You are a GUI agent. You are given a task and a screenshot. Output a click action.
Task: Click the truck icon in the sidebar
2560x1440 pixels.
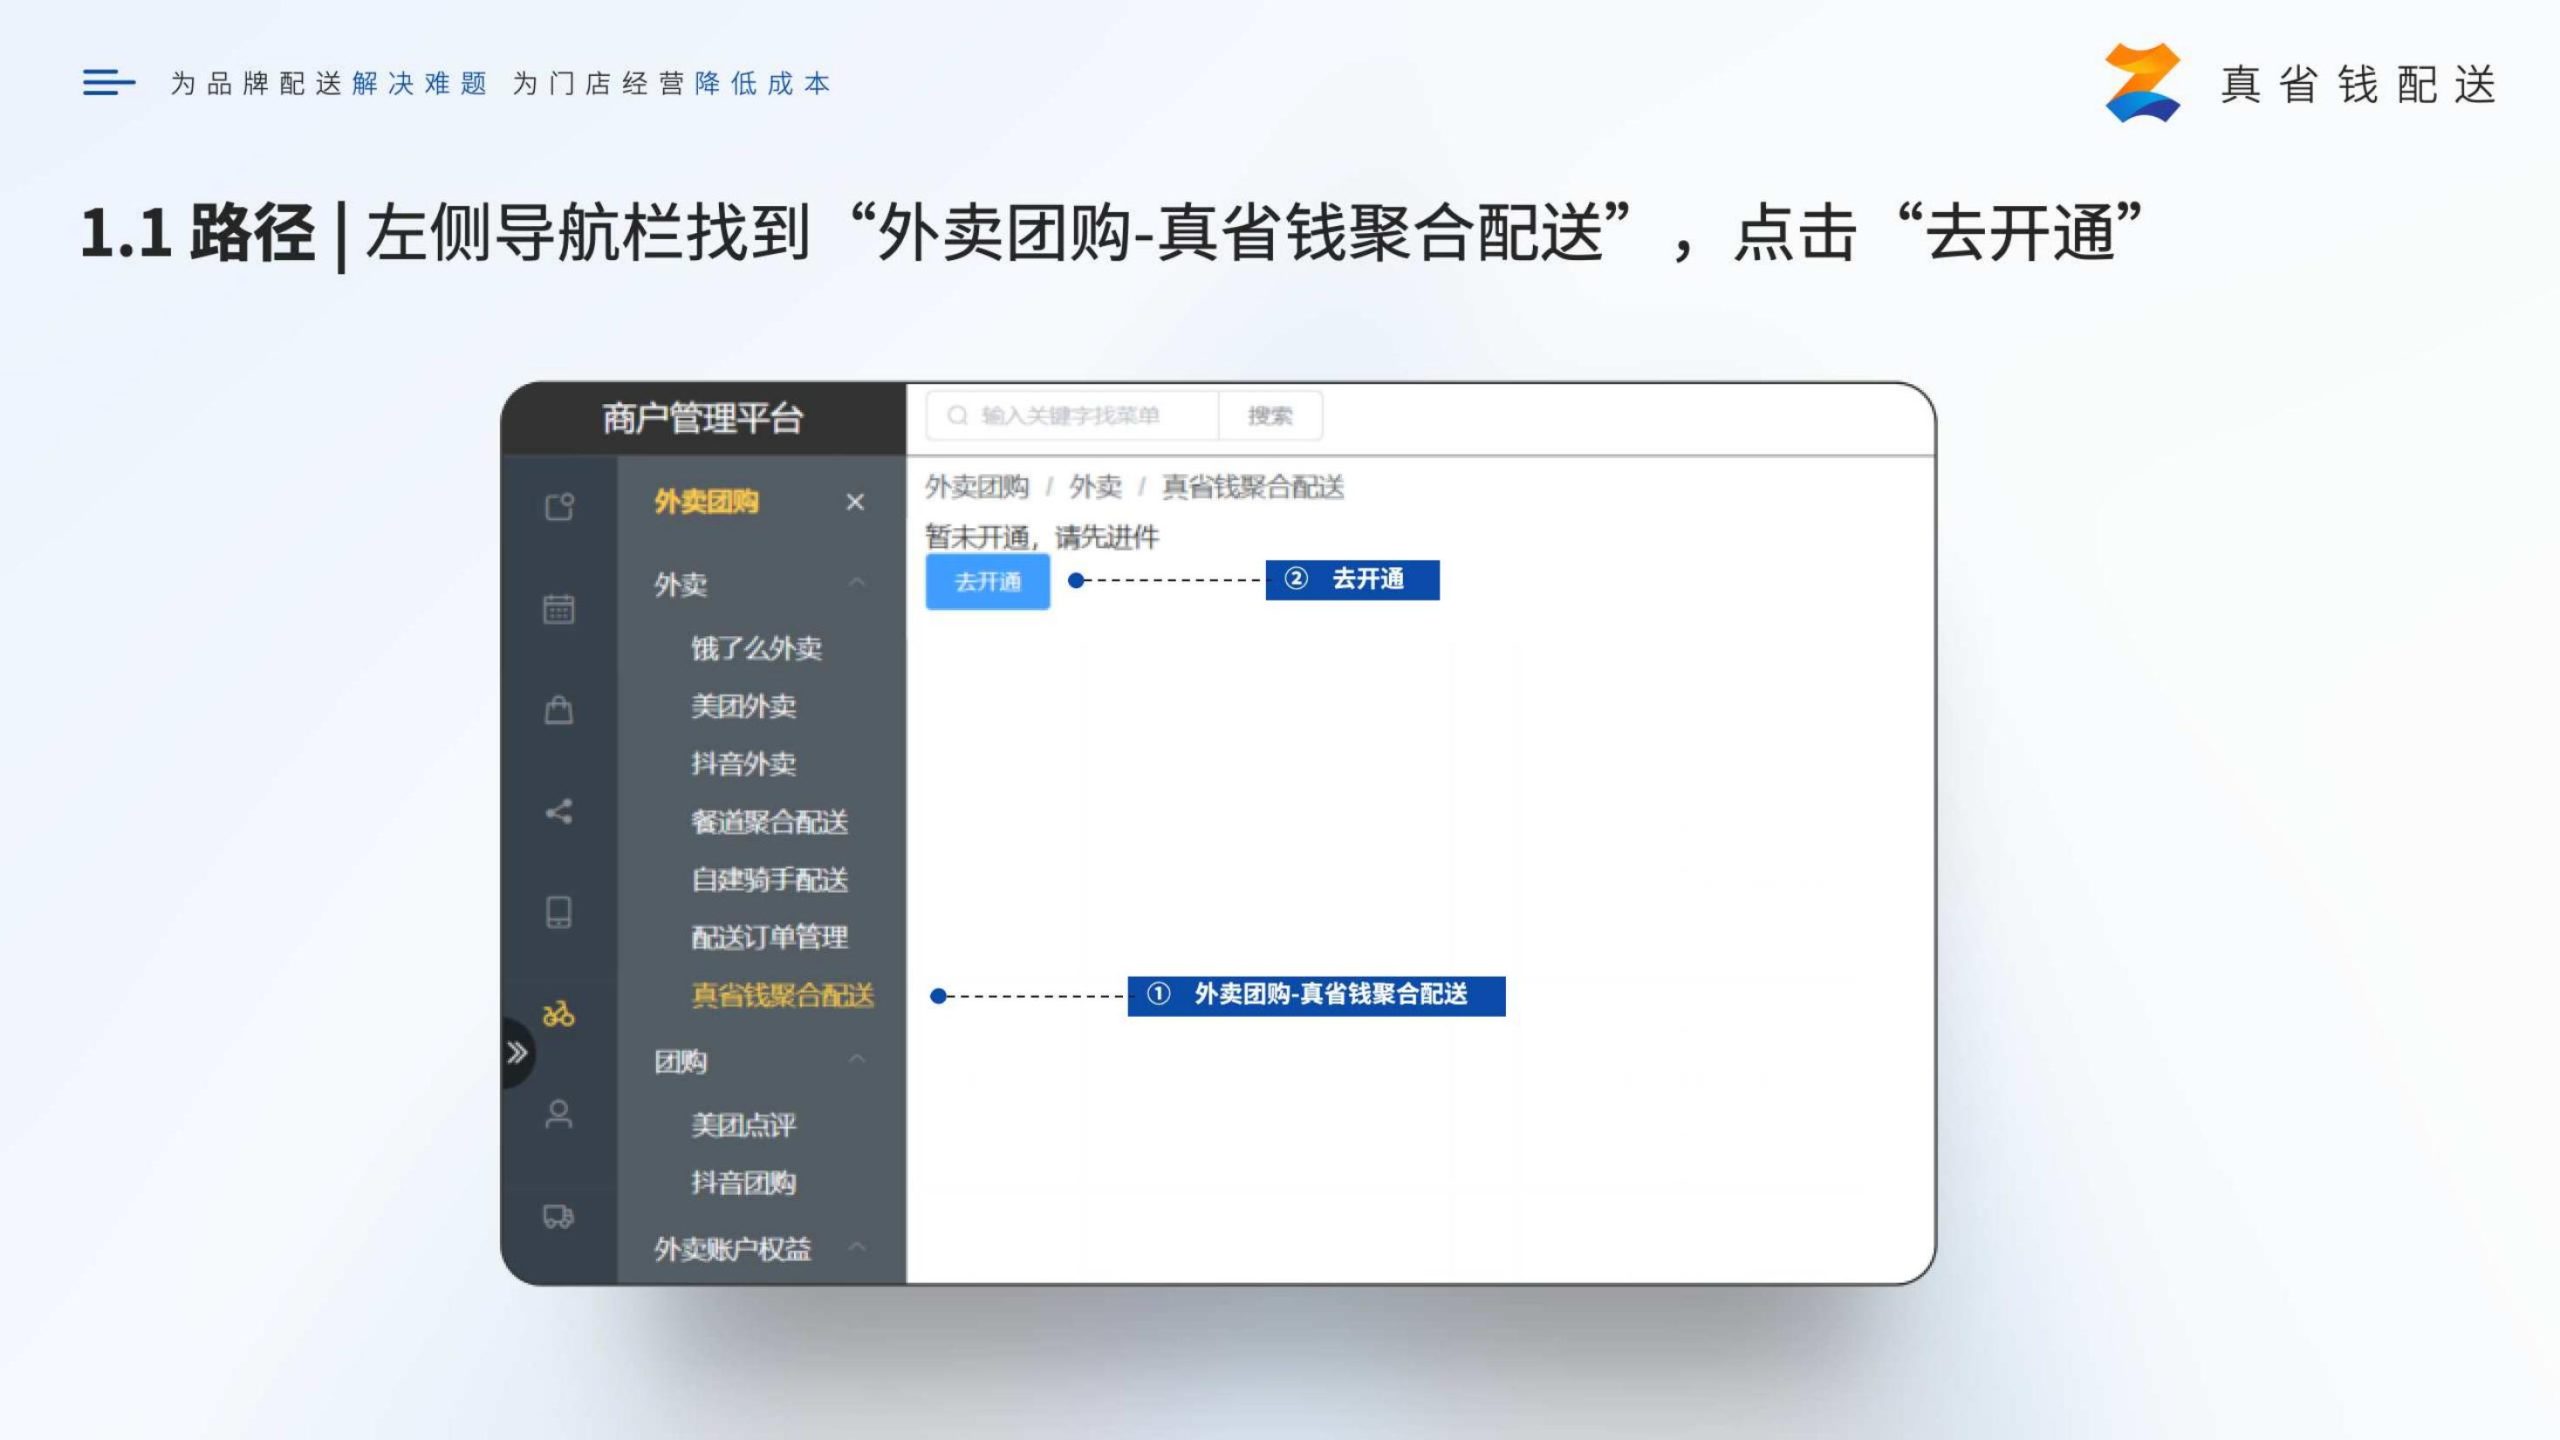pos(558,1216)
